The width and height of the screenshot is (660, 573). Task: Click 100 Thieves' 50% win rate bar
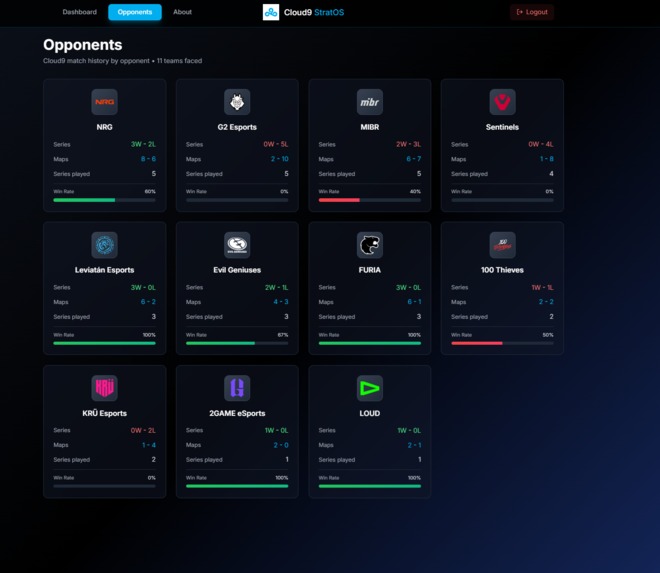click(x=502, y=343)
